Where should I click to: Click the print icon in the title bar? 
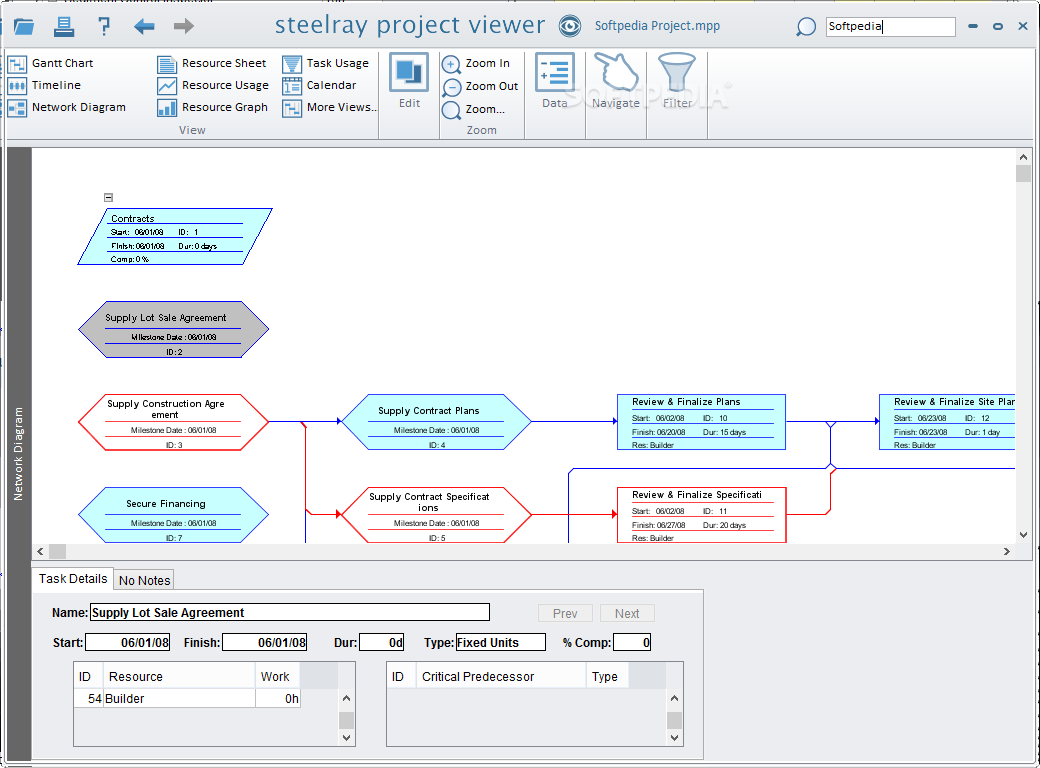click(x=64, y=27)
